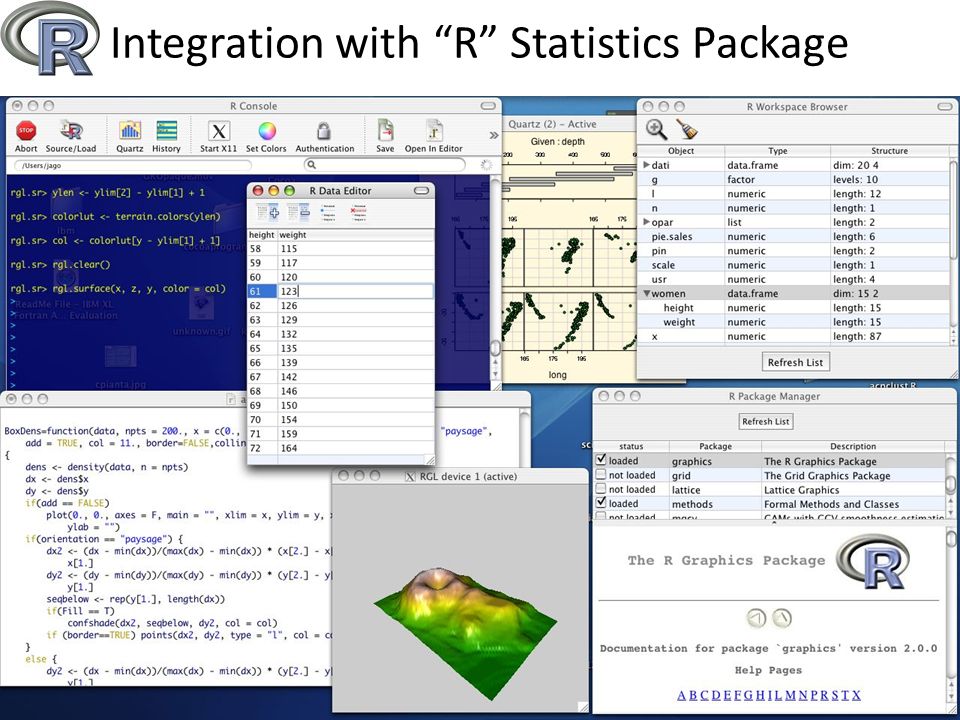Toggle Workspace Browser toolbar with the pill button
The width and height of the screenshot is (960, 720).
pos(945,107)
